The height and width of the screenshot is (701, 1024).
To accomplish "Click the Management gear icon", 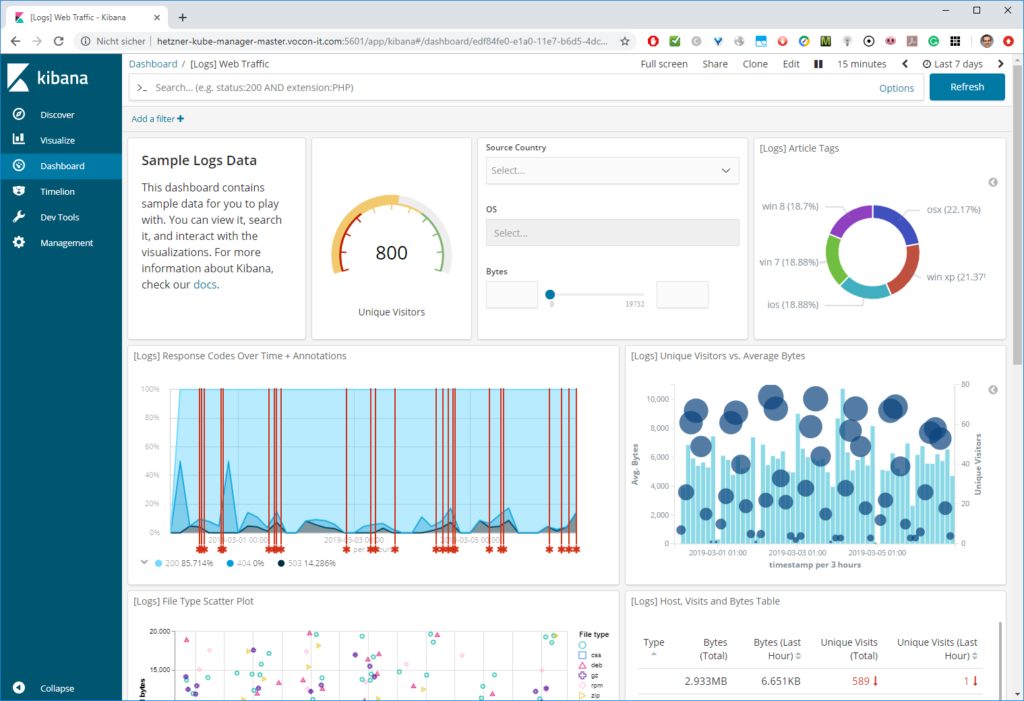I will pyautogui.click(x=19, y=242).
